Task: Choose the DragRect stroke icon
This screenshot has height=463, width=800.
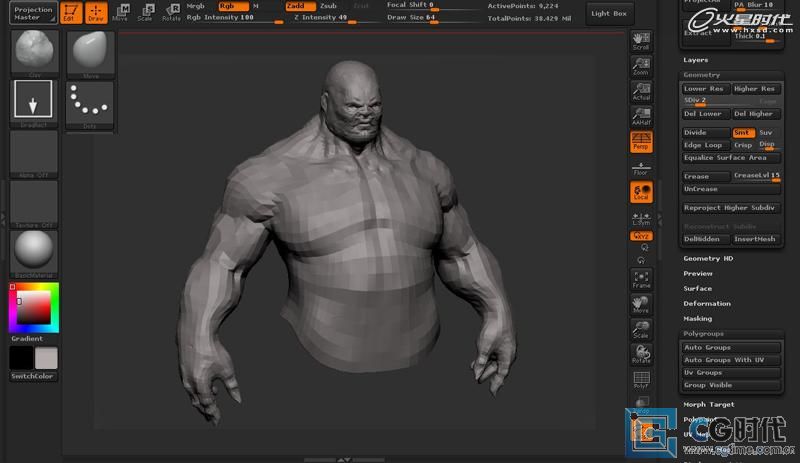Action: (x=34, y=103)
